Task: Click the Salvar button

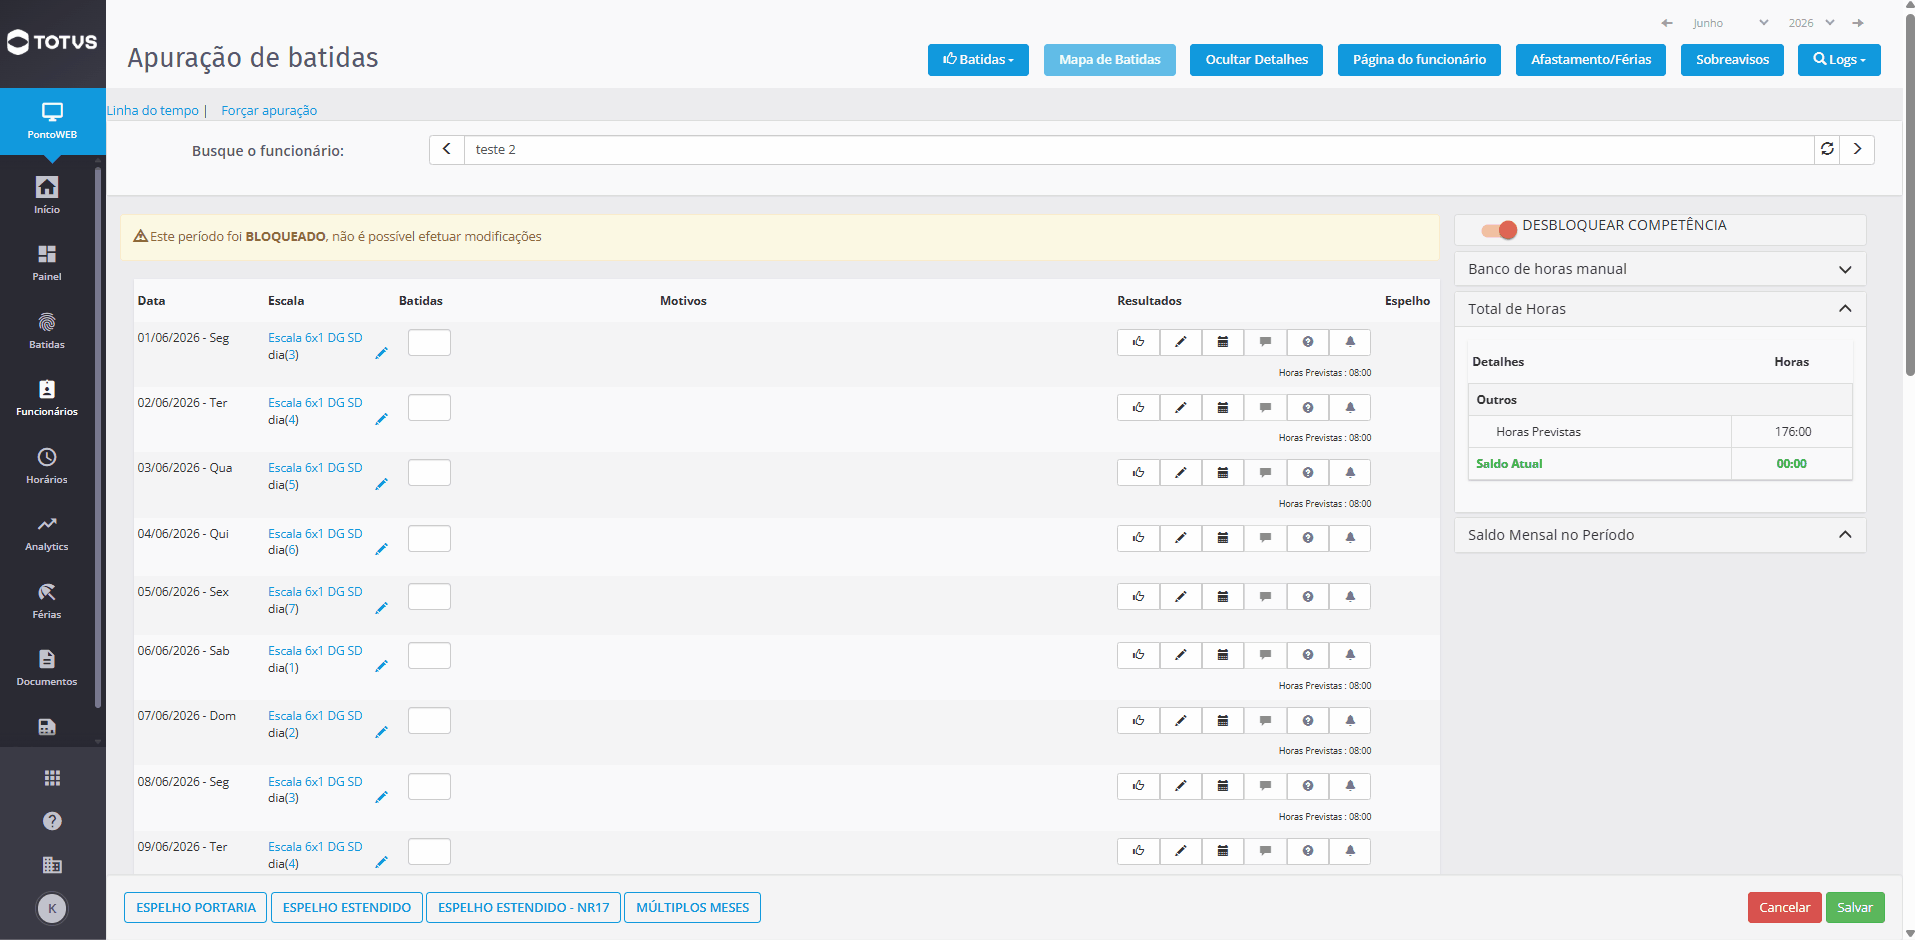Action: [1855, 908]
